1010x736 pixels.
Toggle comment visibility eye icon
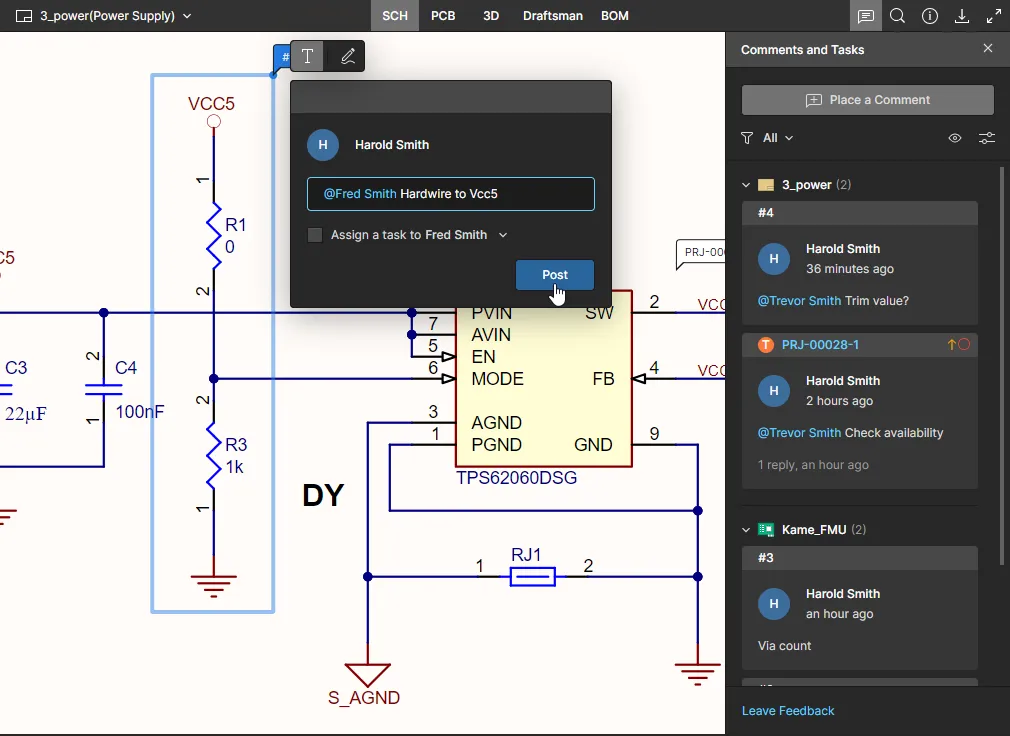pos(955,138)
